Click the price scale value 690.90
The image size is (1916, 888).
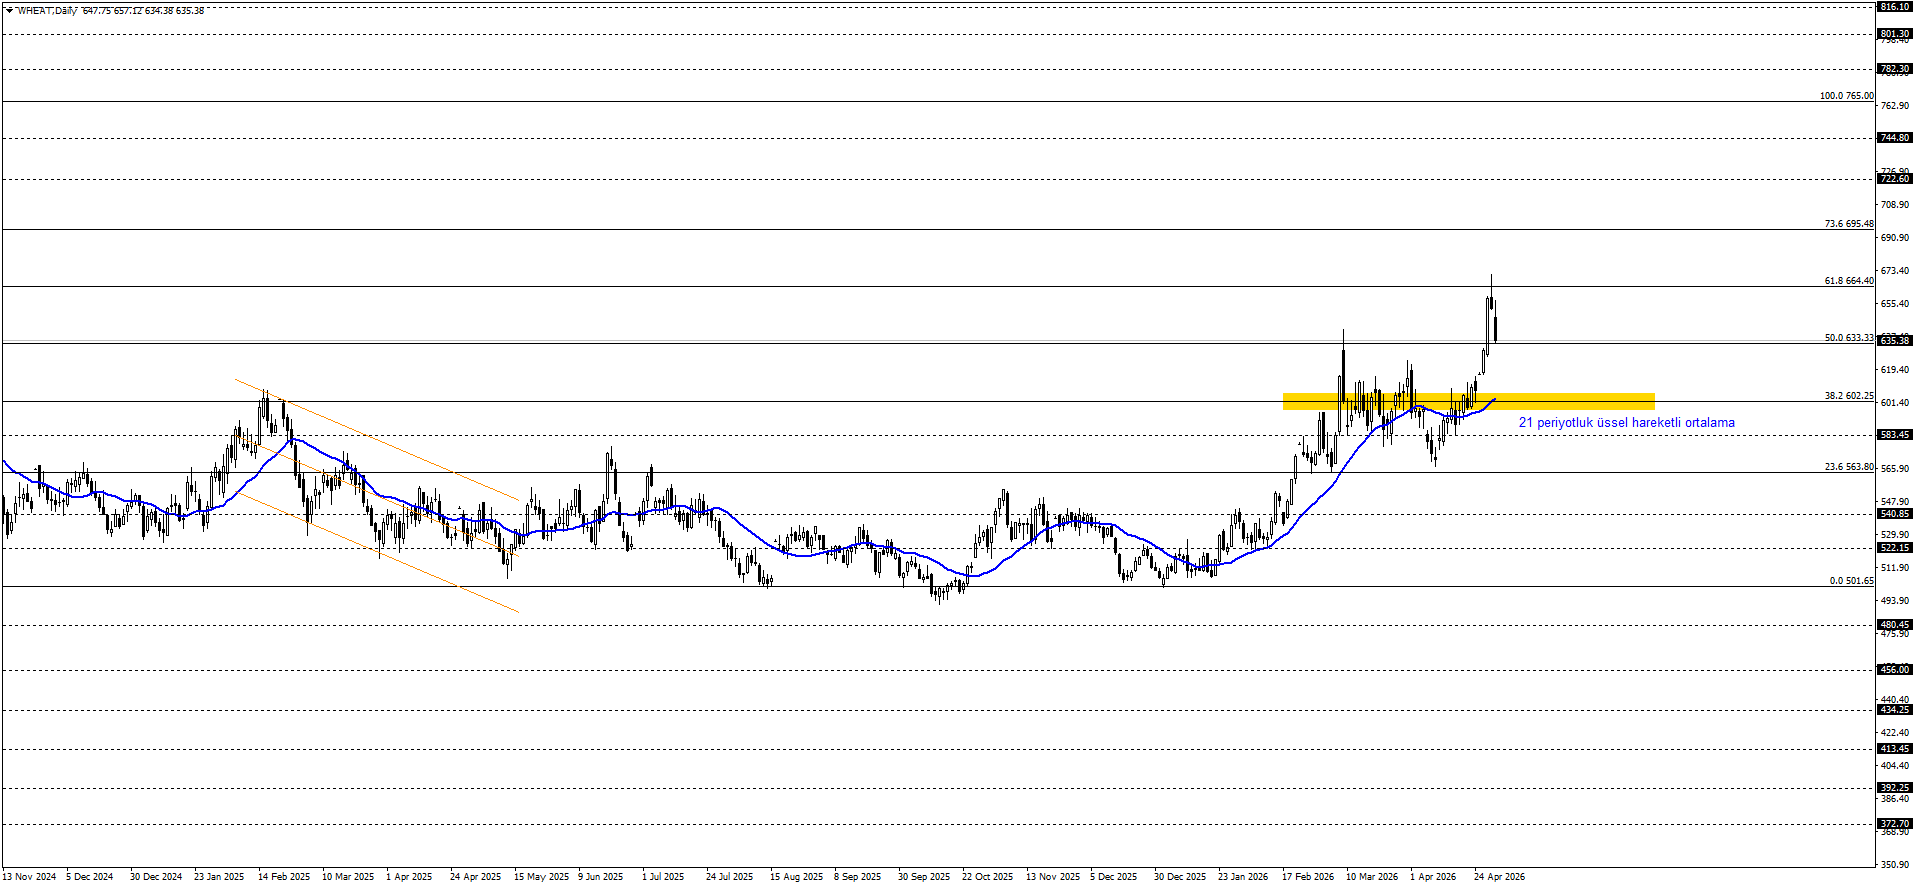1895,238
